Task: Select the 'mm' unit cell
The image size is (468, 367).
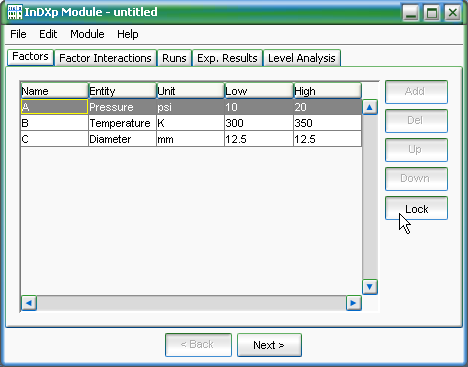Action: coord(190,139)
